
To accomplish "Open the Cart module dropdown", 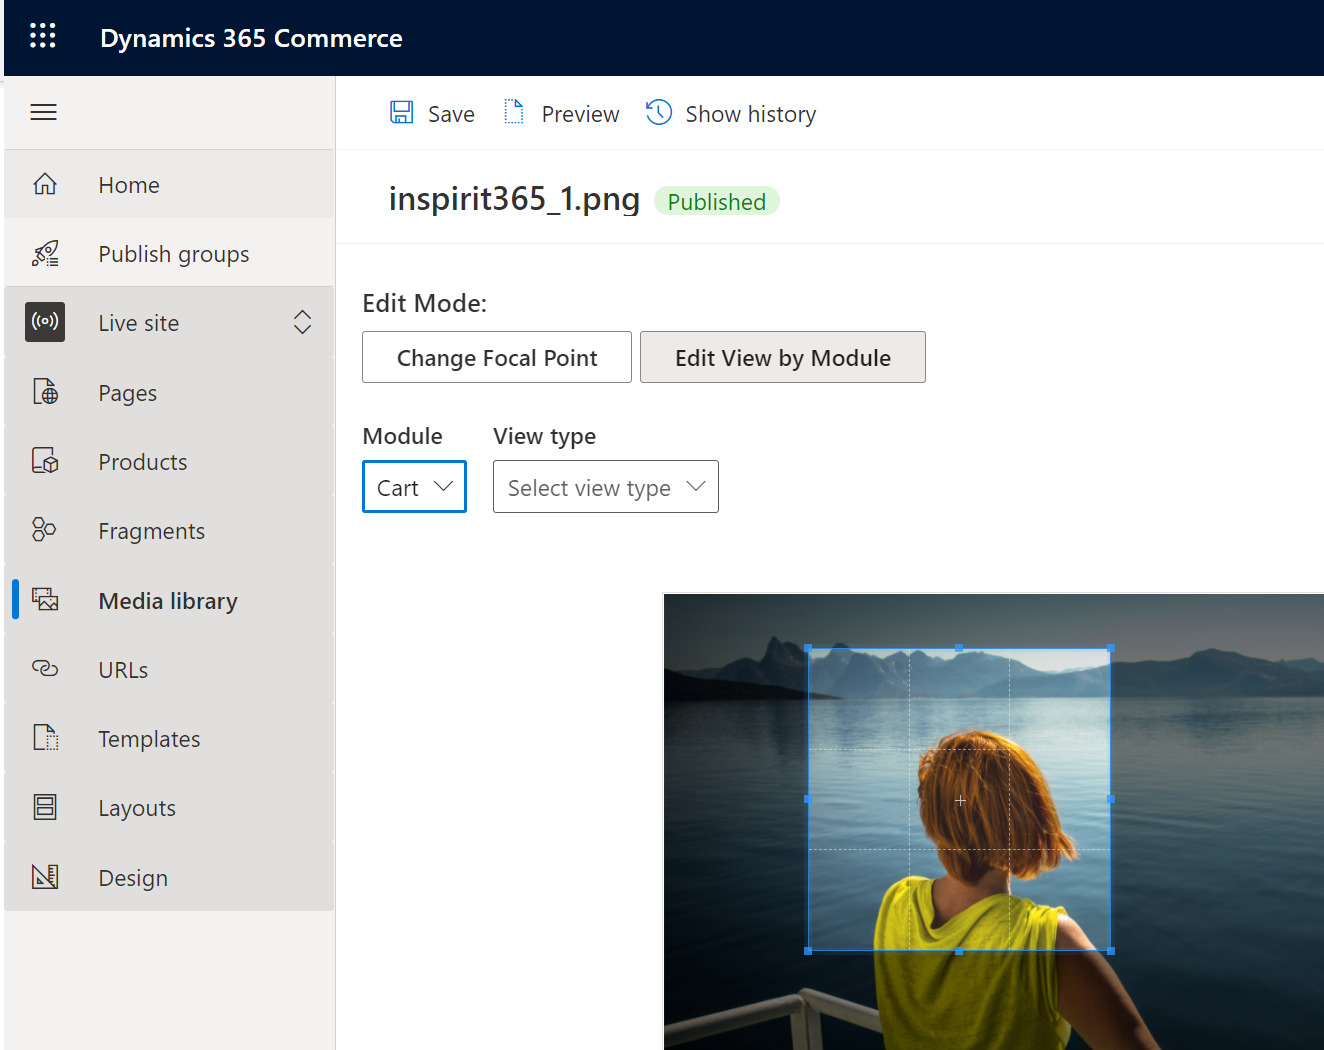I will pyautogui.click(x=414, y=487).
